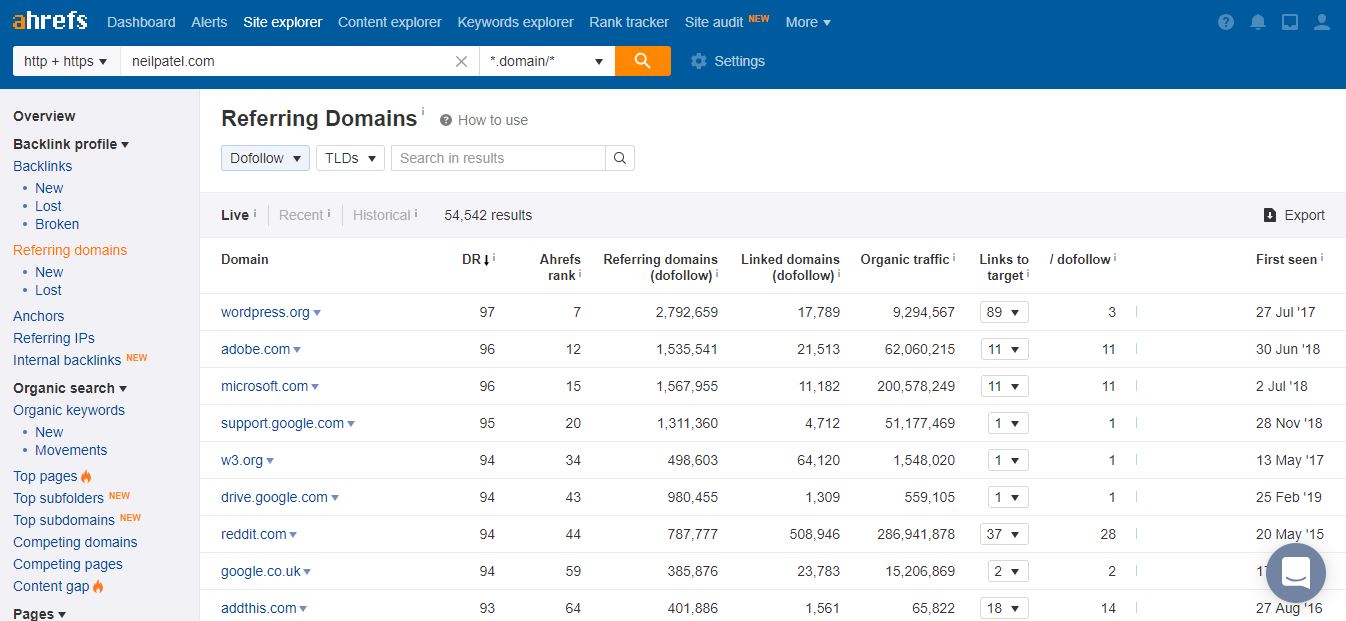Open the More menu in top navigation
This screenshot has width=1346, height=621.
[x=808, y=22]
